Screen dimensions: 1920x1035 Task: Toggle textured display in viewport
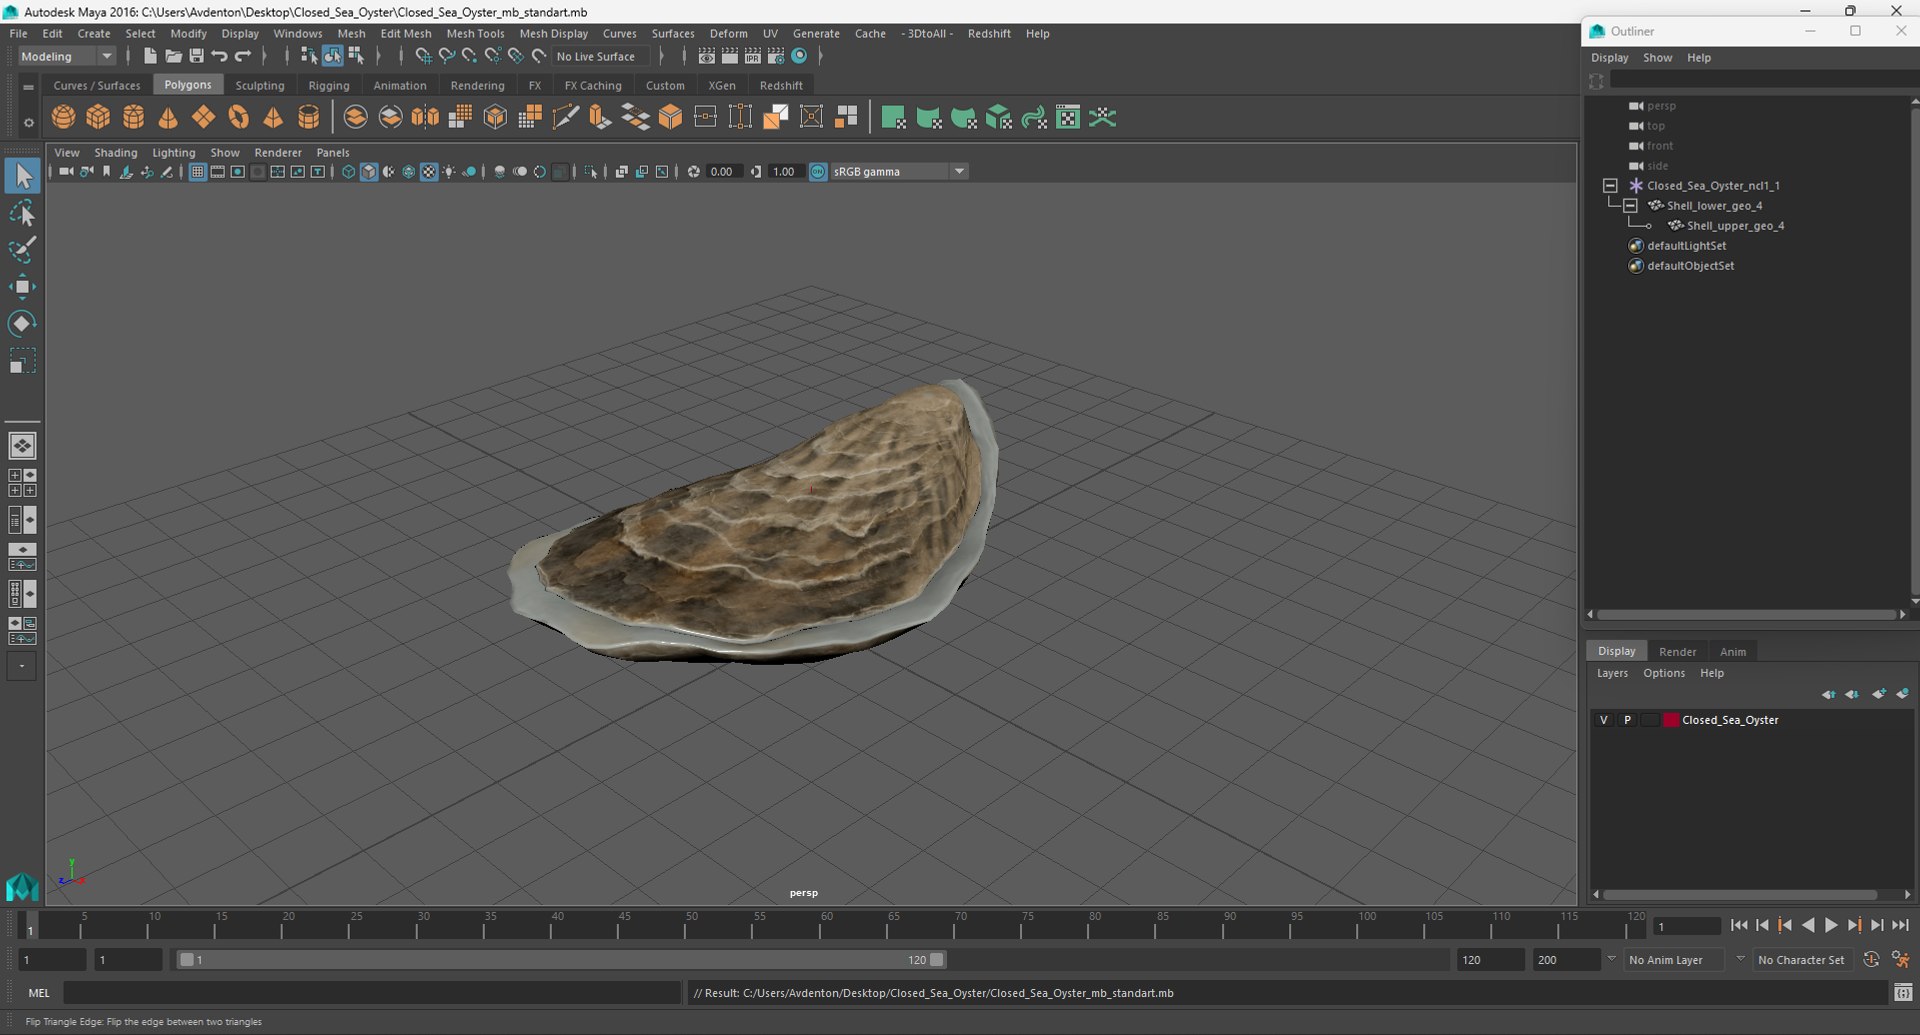[429, 172]
